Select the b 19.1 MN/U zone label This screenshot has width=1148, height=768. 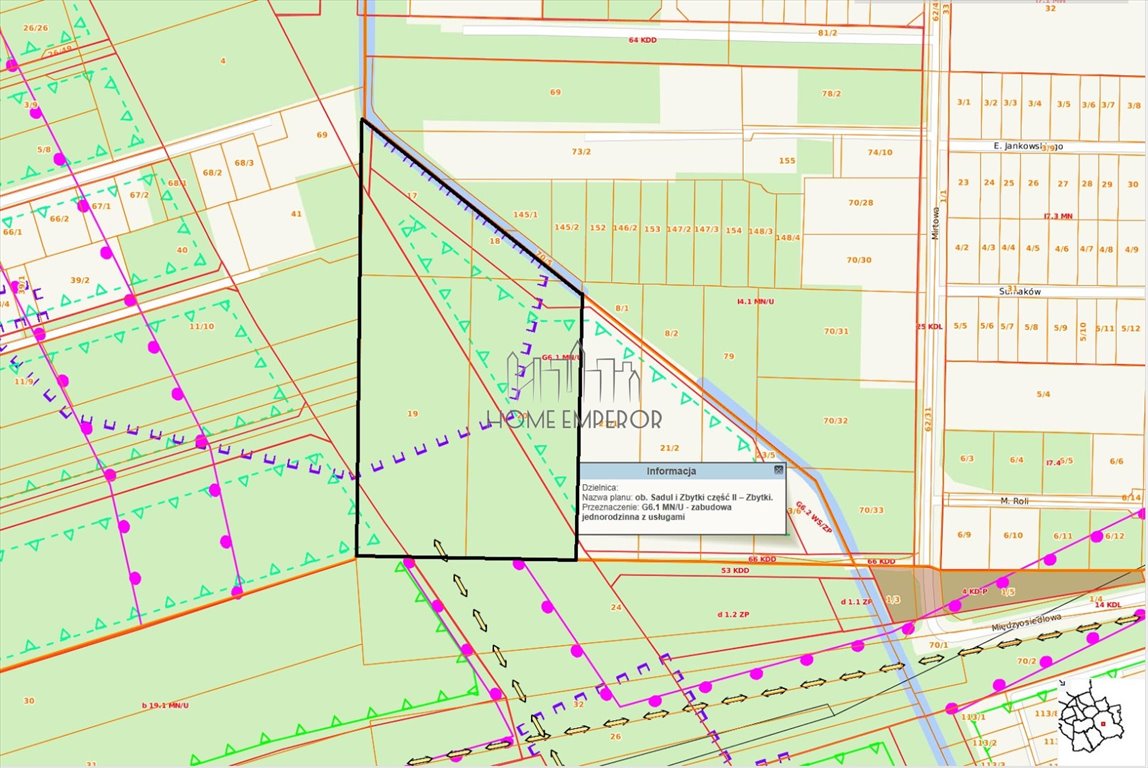tap(165, 706)
